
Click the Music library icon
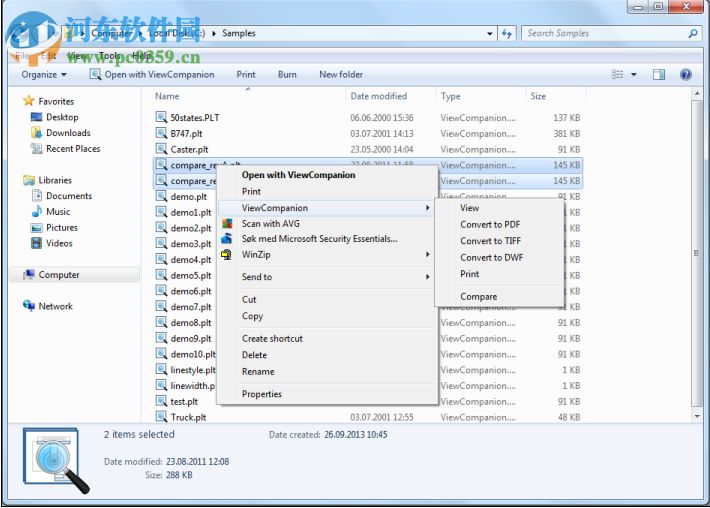[x=37, y=211]
